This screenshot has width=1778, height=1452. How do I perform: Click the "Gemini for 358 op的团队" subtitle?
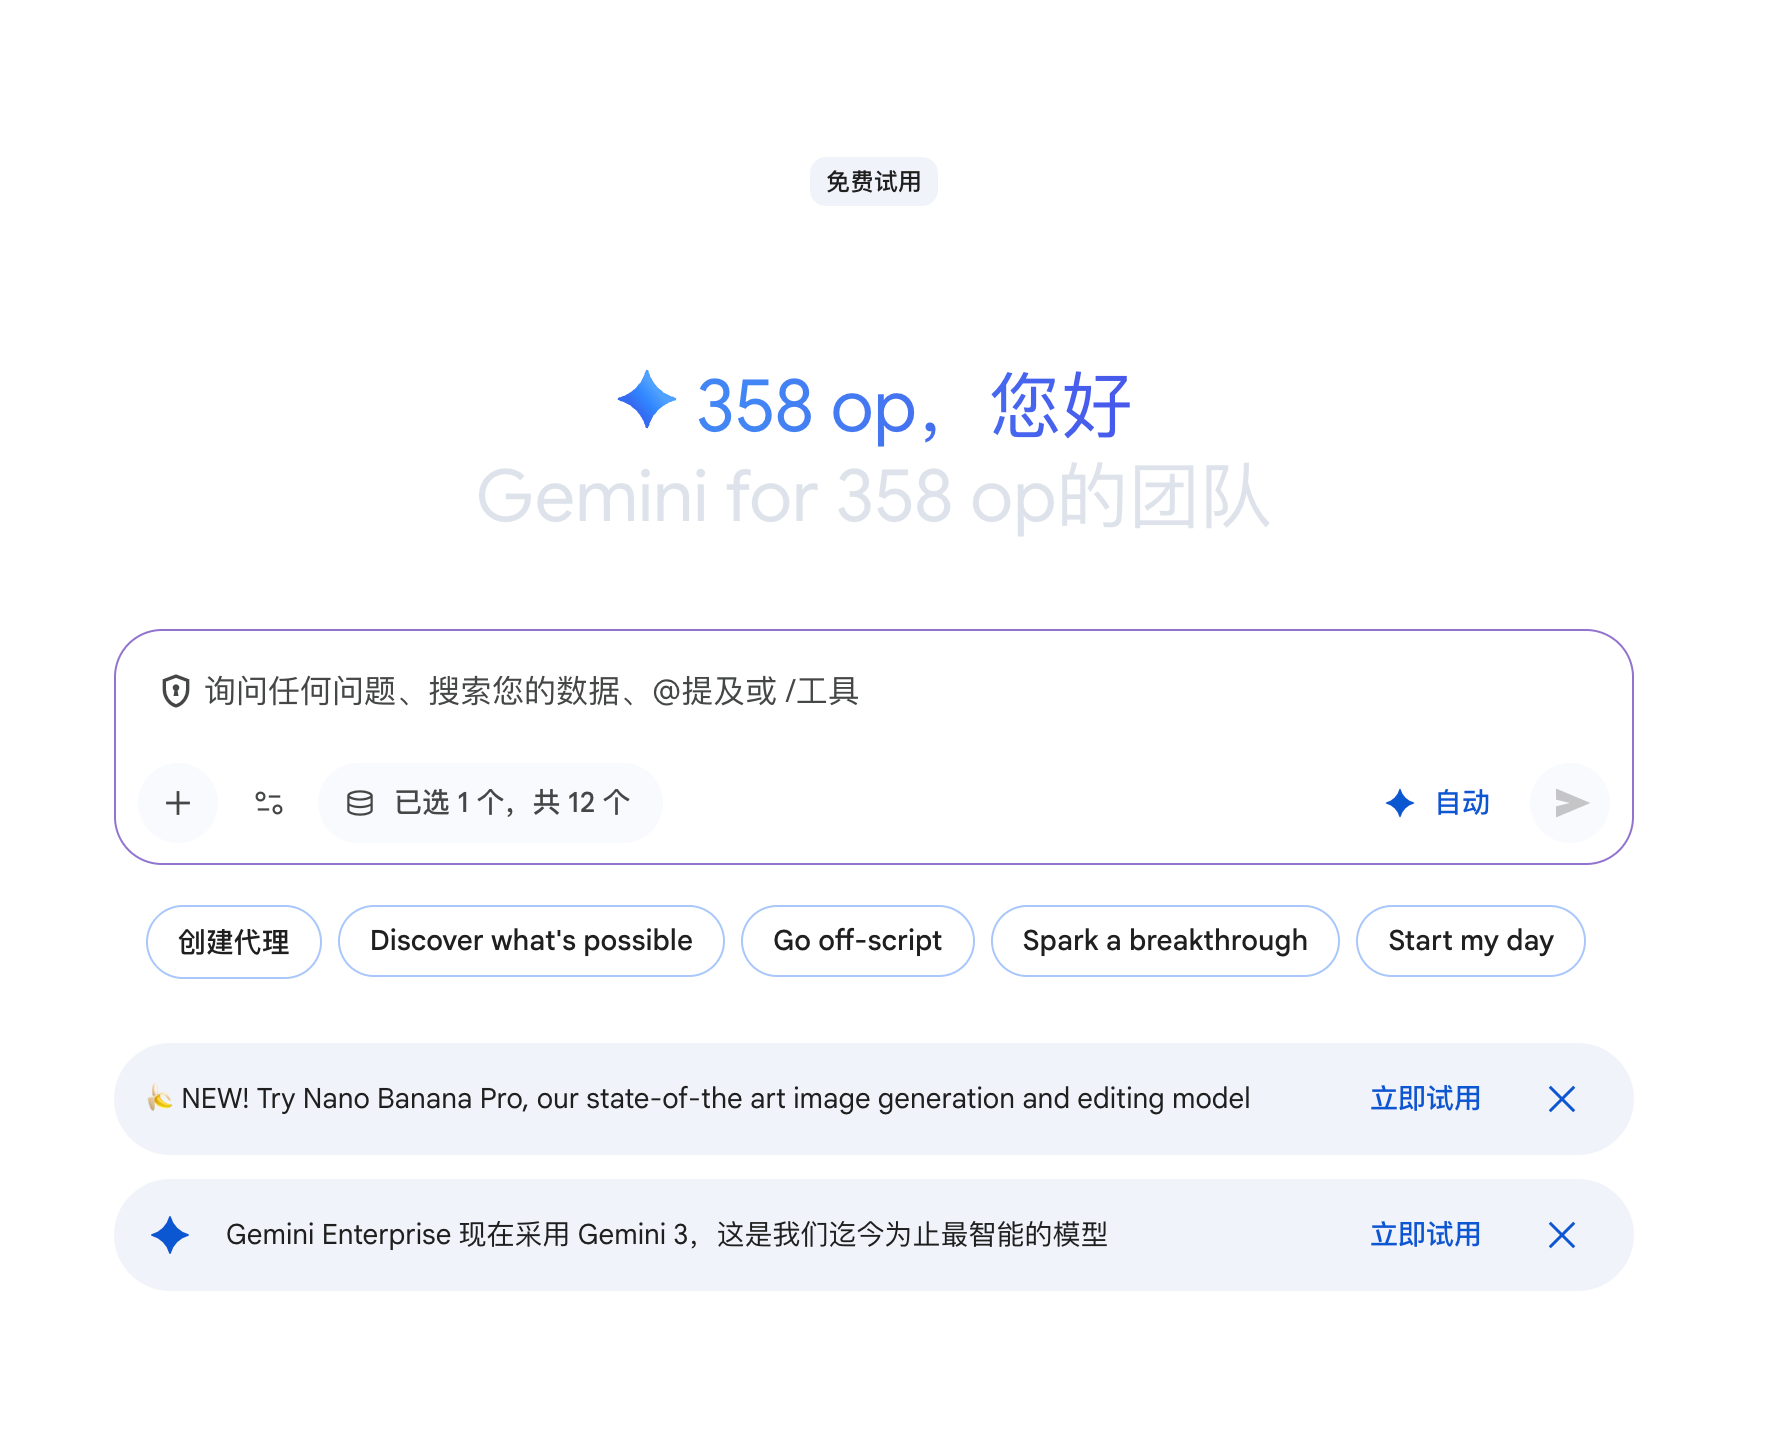pos(874,496)
